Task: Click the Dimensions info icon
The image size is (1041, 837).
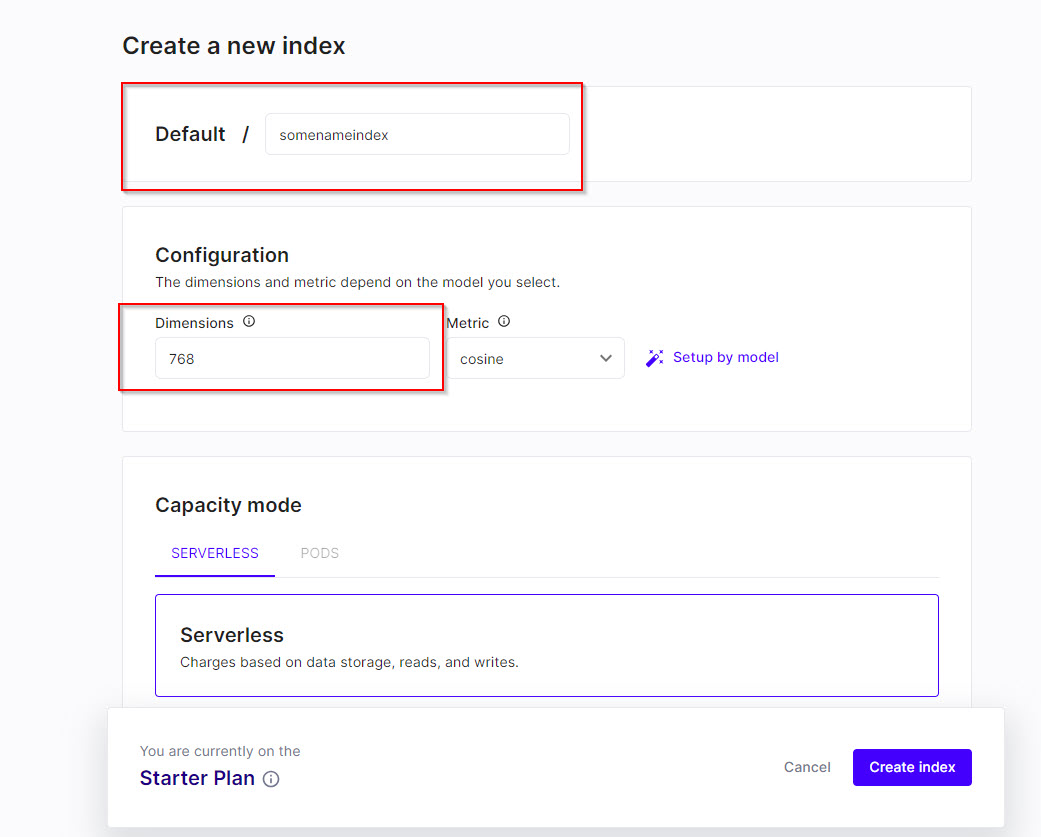Action: (249, 321)
